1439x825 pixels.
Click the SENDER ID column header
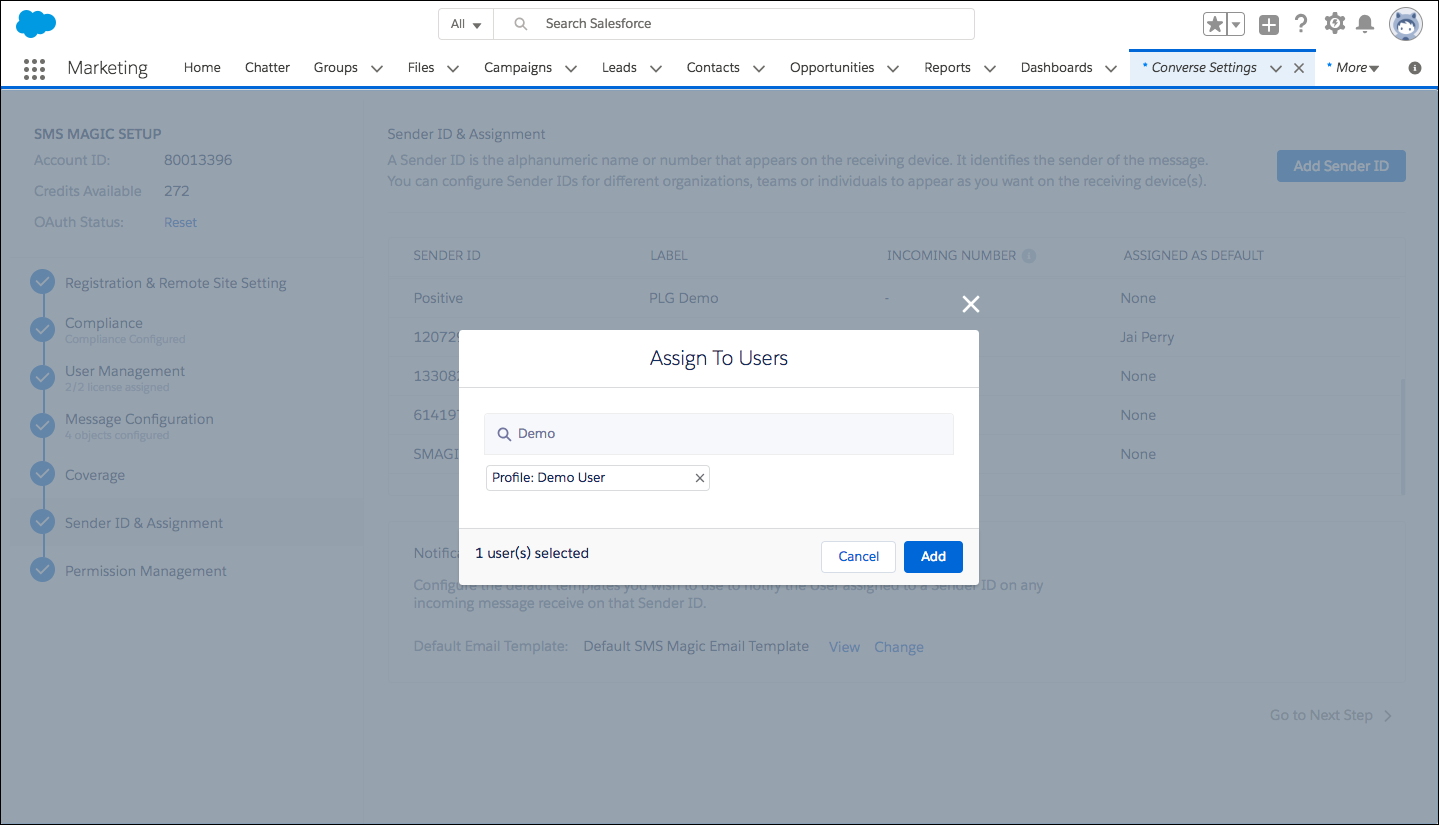coord(447,256)
